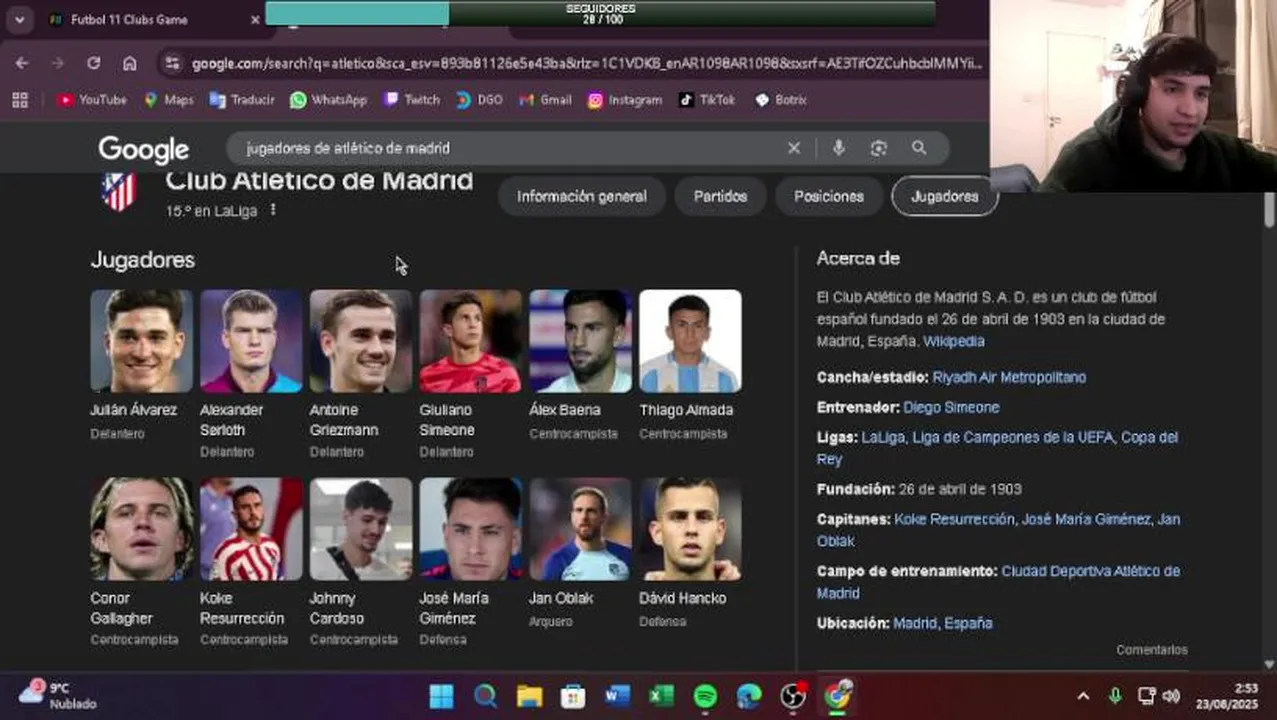Open the apps grid icon in bookmarks bar
The height and width of the screenshot is (720, 1277).
20,100
